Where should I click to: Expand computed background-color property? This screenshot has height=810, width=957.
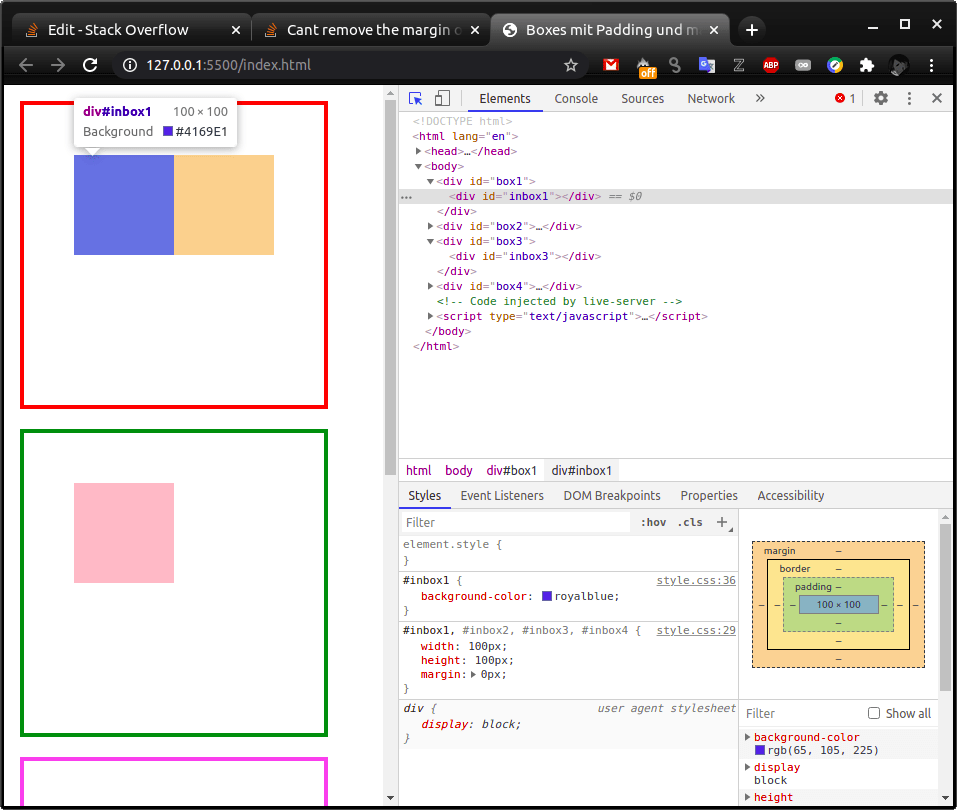coord(748,737)
